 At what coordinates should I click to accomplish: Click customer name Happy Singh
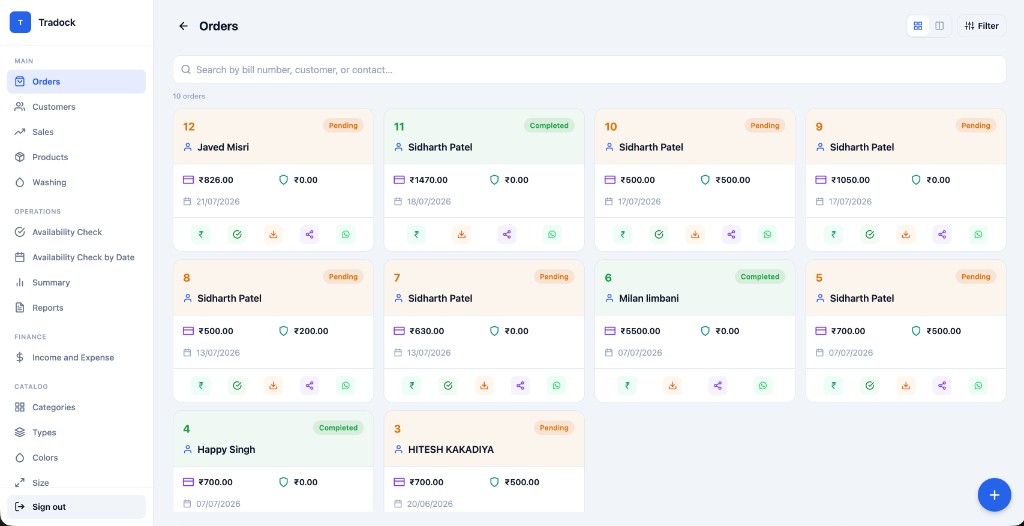point(226,450)
